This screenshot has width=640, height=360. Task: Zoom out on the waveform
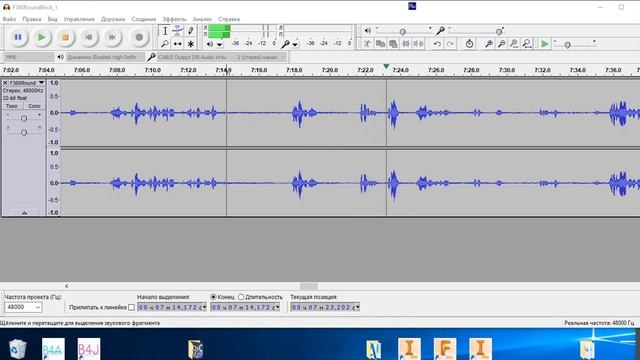(x=502, y=43)
